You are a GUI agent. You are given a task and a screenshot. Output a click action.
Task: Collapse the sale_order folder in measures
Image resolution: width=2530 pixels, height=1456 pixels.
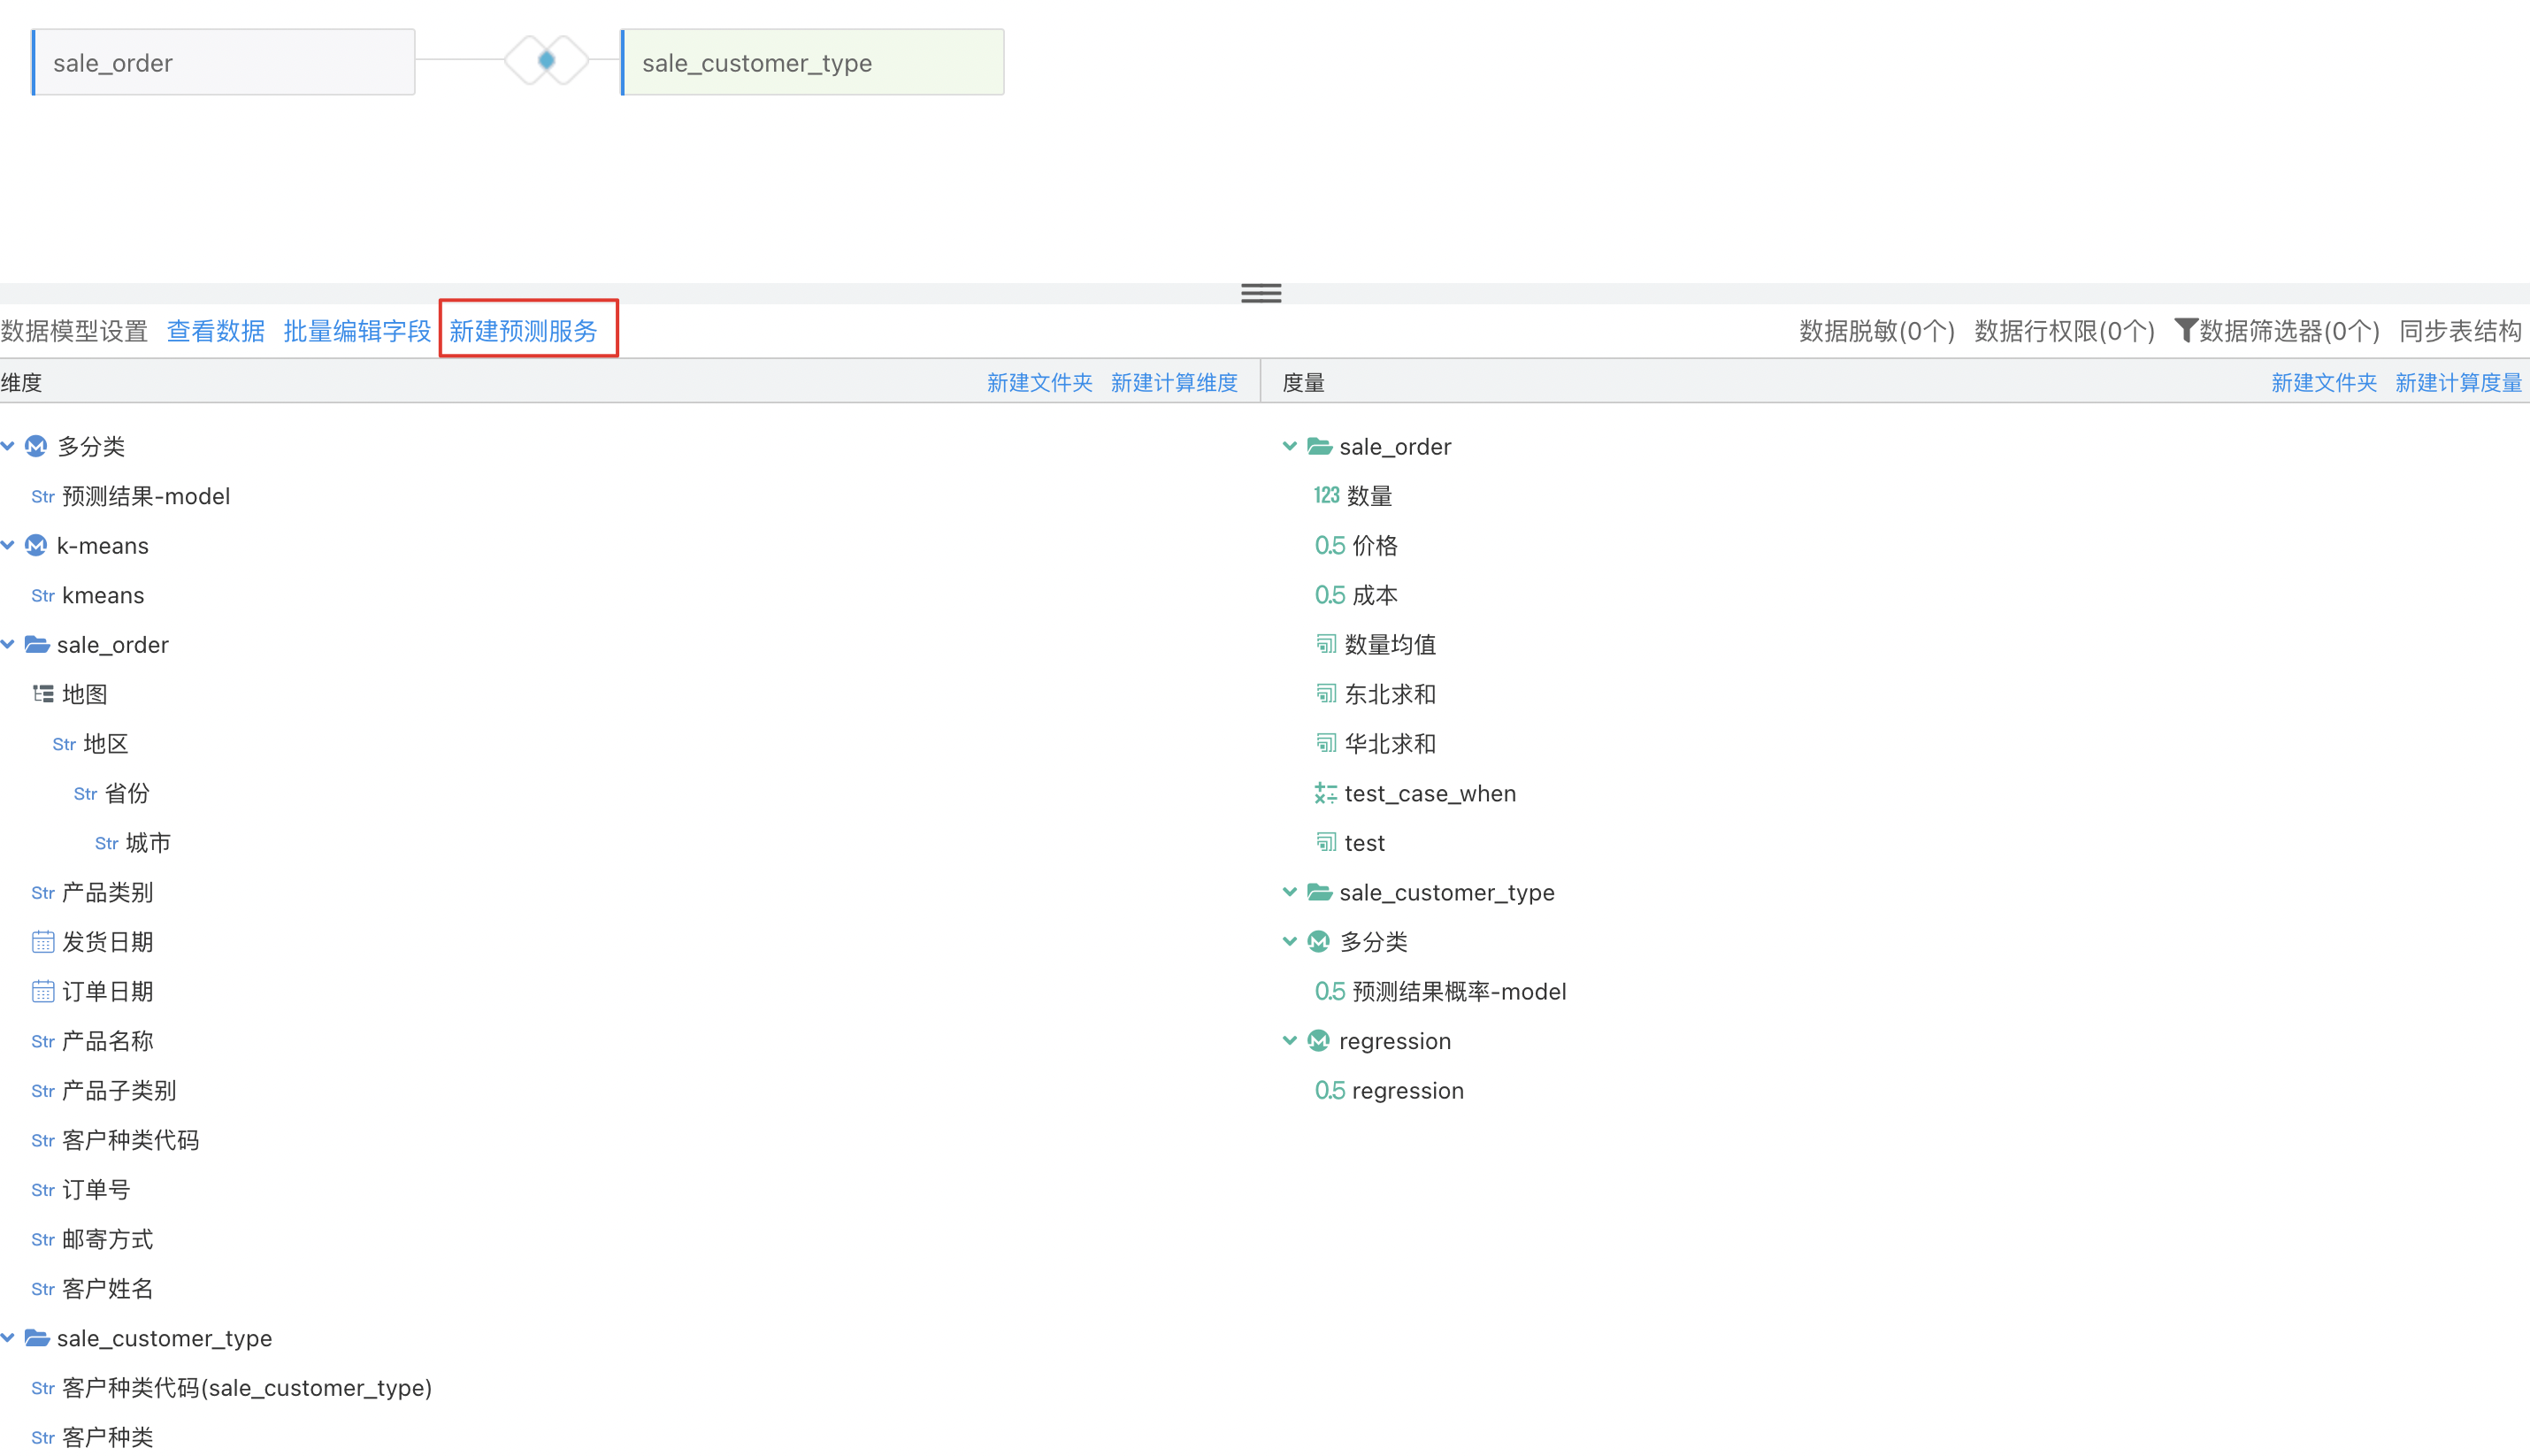tap(1290, 446)
